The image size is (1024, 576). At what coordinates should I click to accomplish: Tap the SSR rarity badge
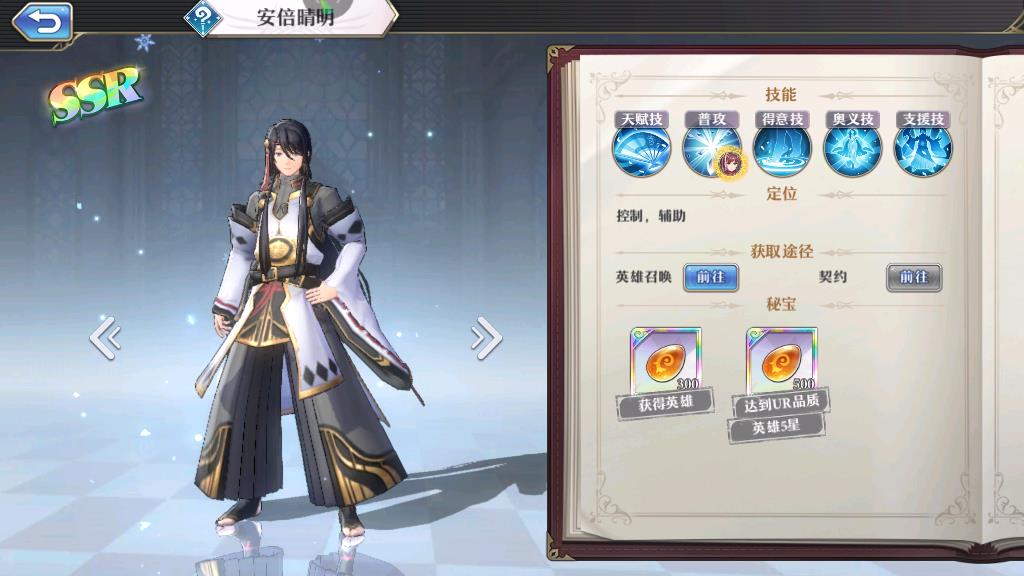point(95,95)
